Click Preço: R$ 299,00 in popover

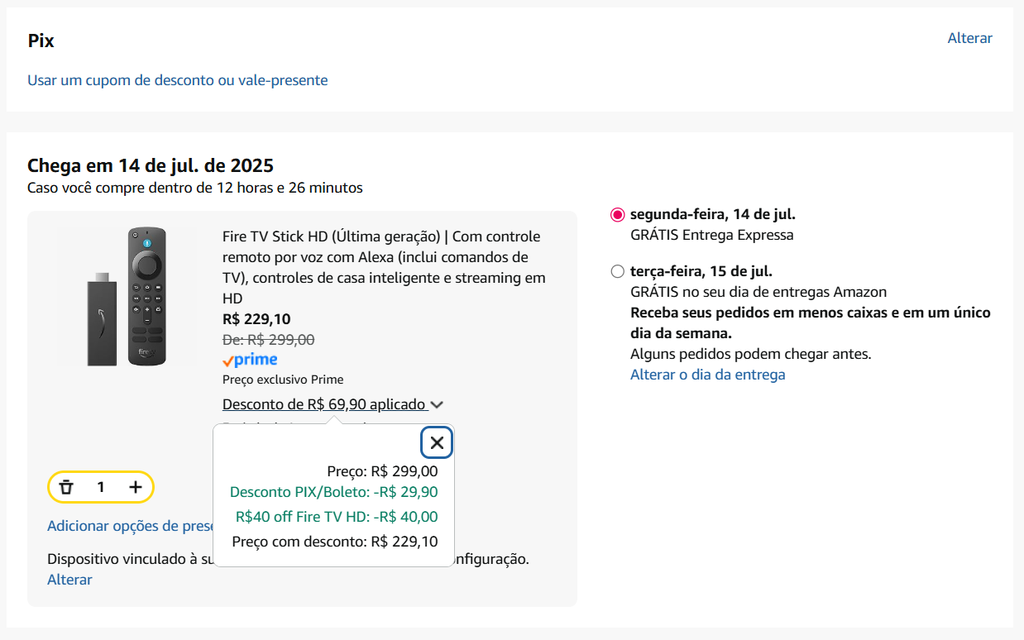[x=383, y=472]
